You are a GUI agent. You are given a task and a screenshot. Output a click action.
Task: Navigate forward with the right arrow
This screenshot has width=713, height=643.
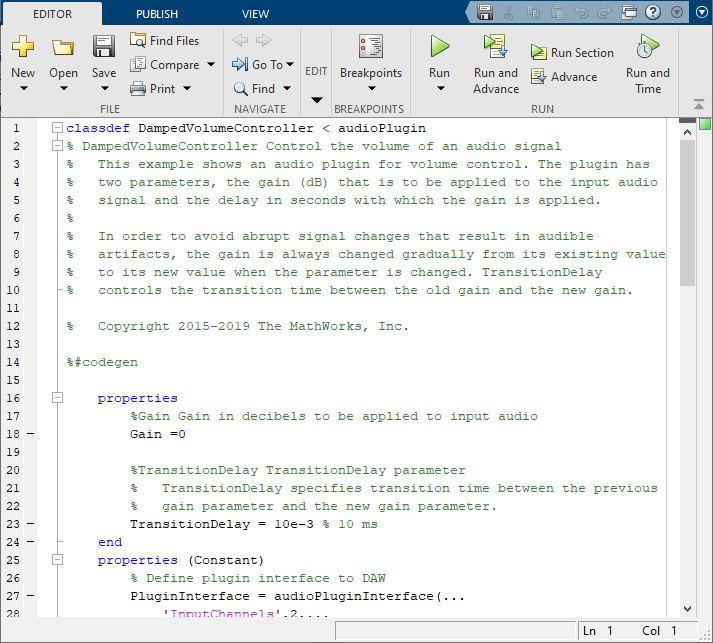pos(263,40)
